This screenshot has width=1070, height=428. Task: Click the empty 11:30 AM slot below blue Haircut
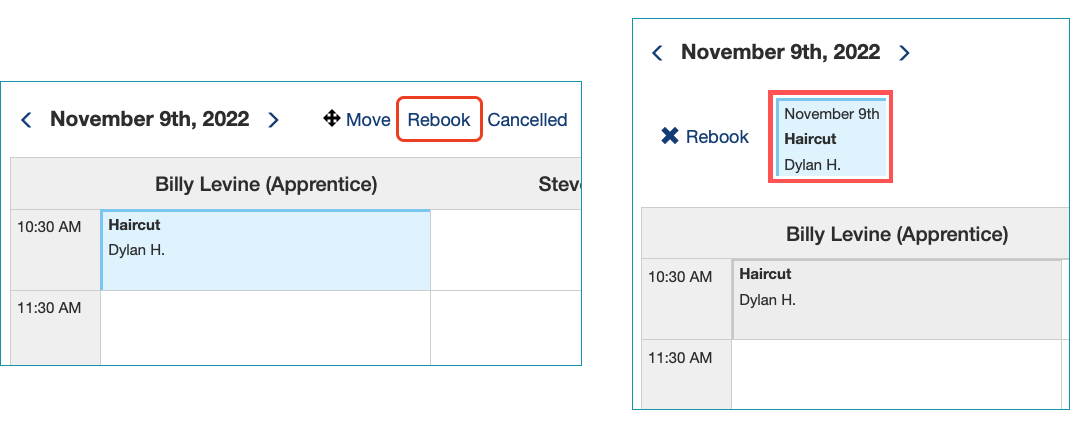click(265, 328)
